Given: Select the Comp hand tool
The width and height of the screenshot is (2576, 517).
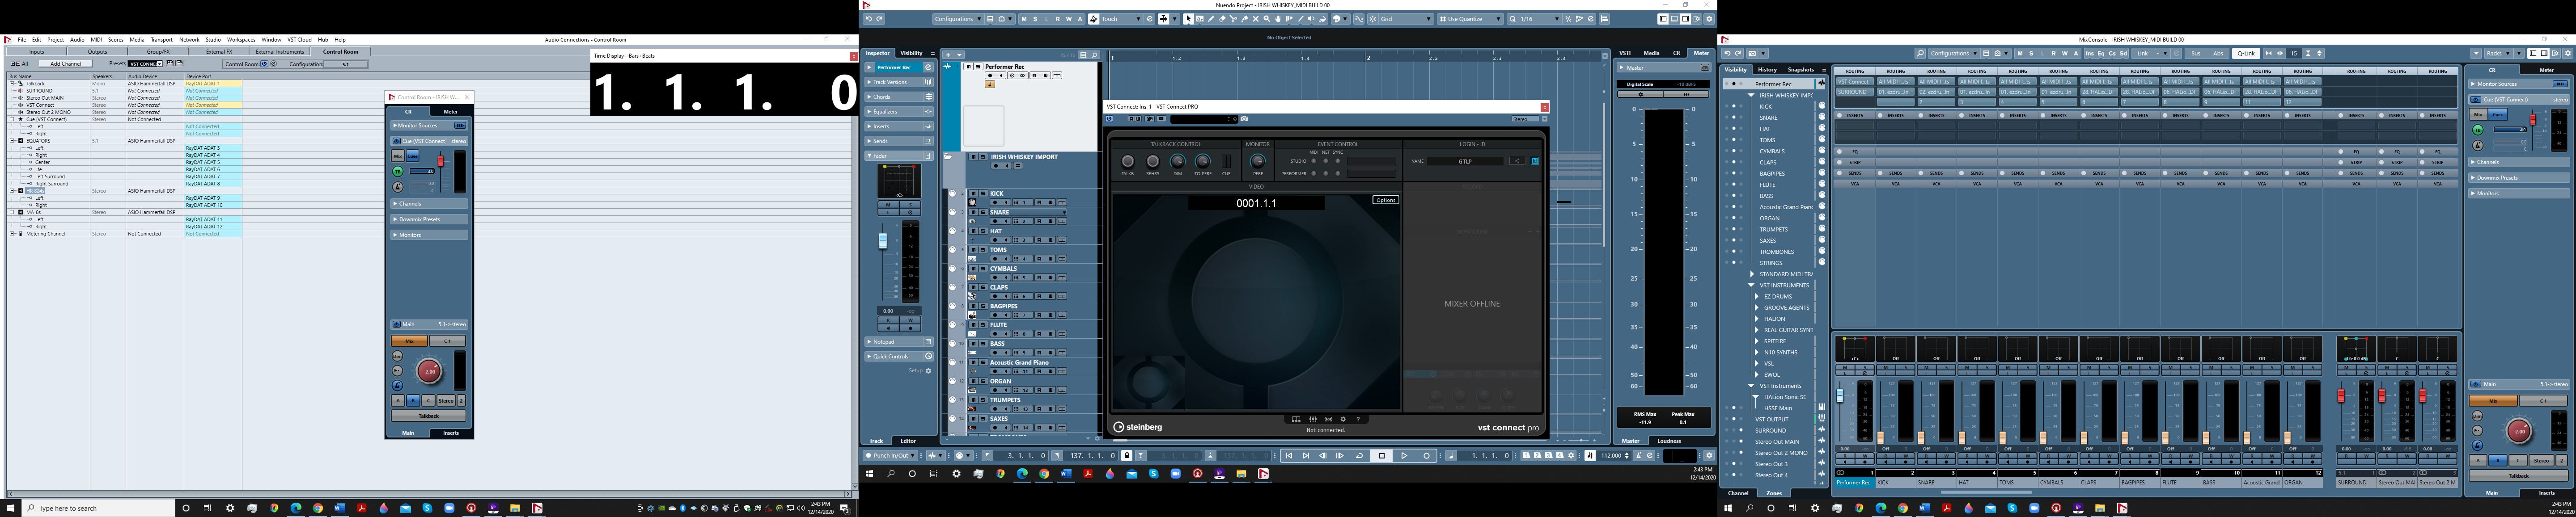Looking at the screenshot, I should tap(1278, 19).
